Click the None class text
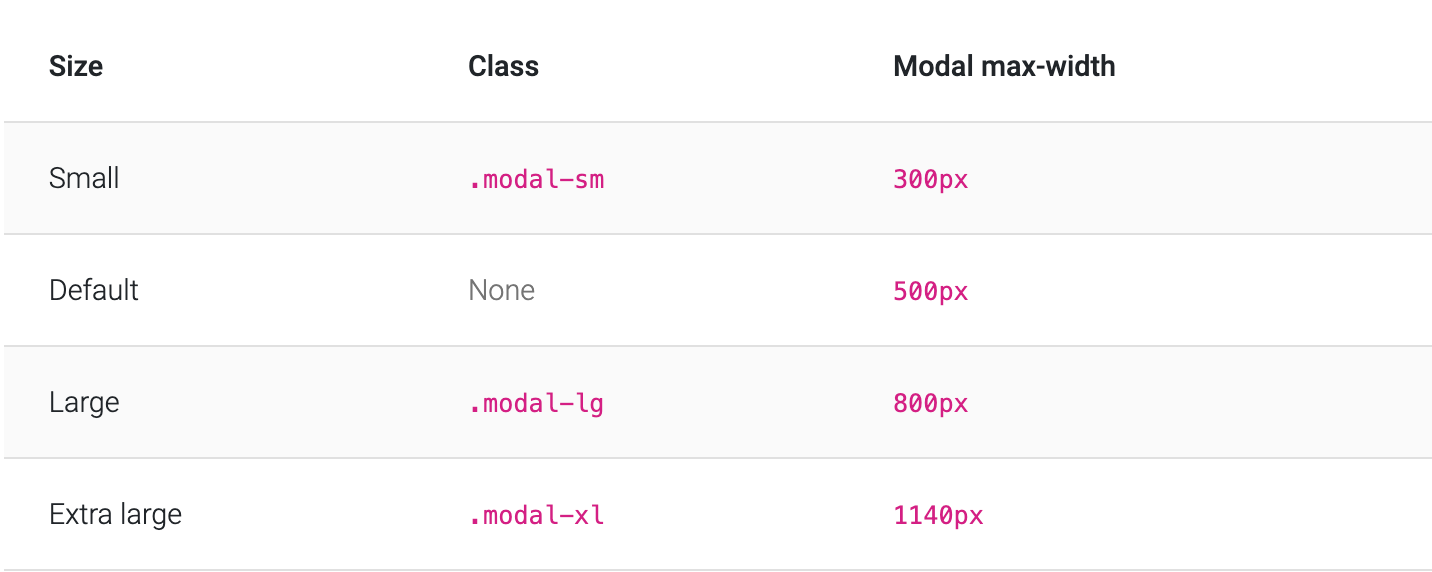The height and width of the screenshot is (572, 1432). click(501, 290)
